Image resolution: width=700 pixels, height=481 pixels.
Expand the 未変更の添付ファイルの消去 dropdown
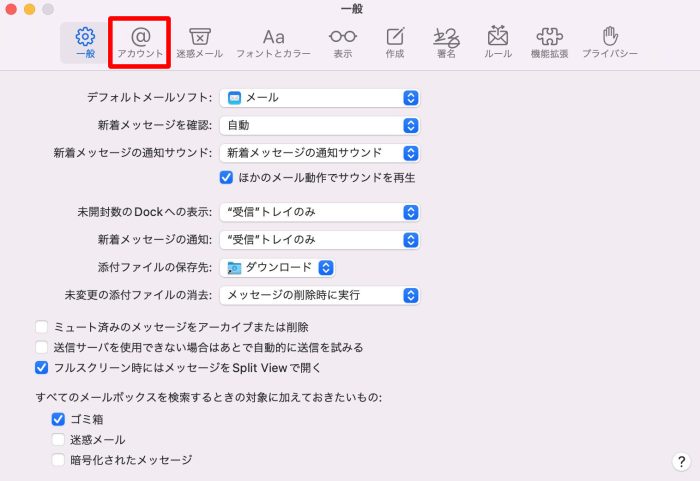coord(319,295)
